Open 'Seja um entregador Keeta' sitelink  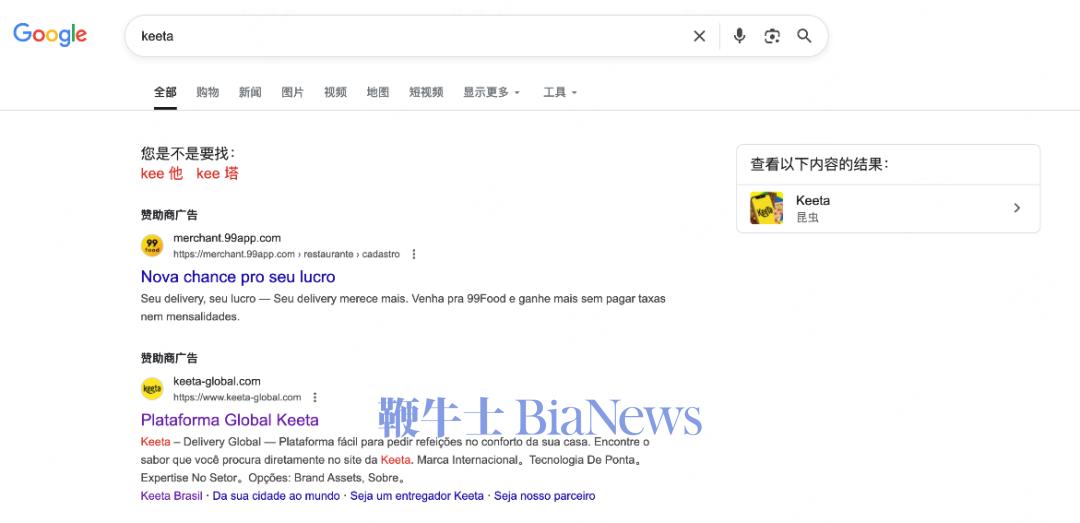point(417,496)
